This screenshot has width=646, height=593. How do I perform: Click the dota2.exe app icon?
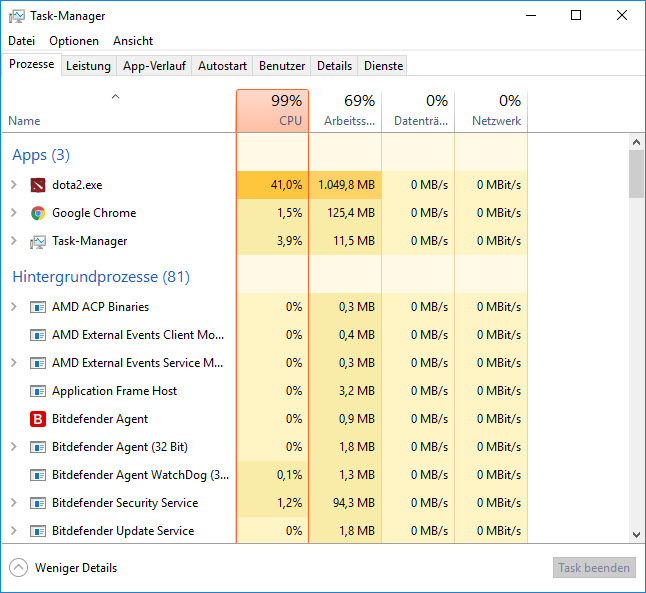38,185
